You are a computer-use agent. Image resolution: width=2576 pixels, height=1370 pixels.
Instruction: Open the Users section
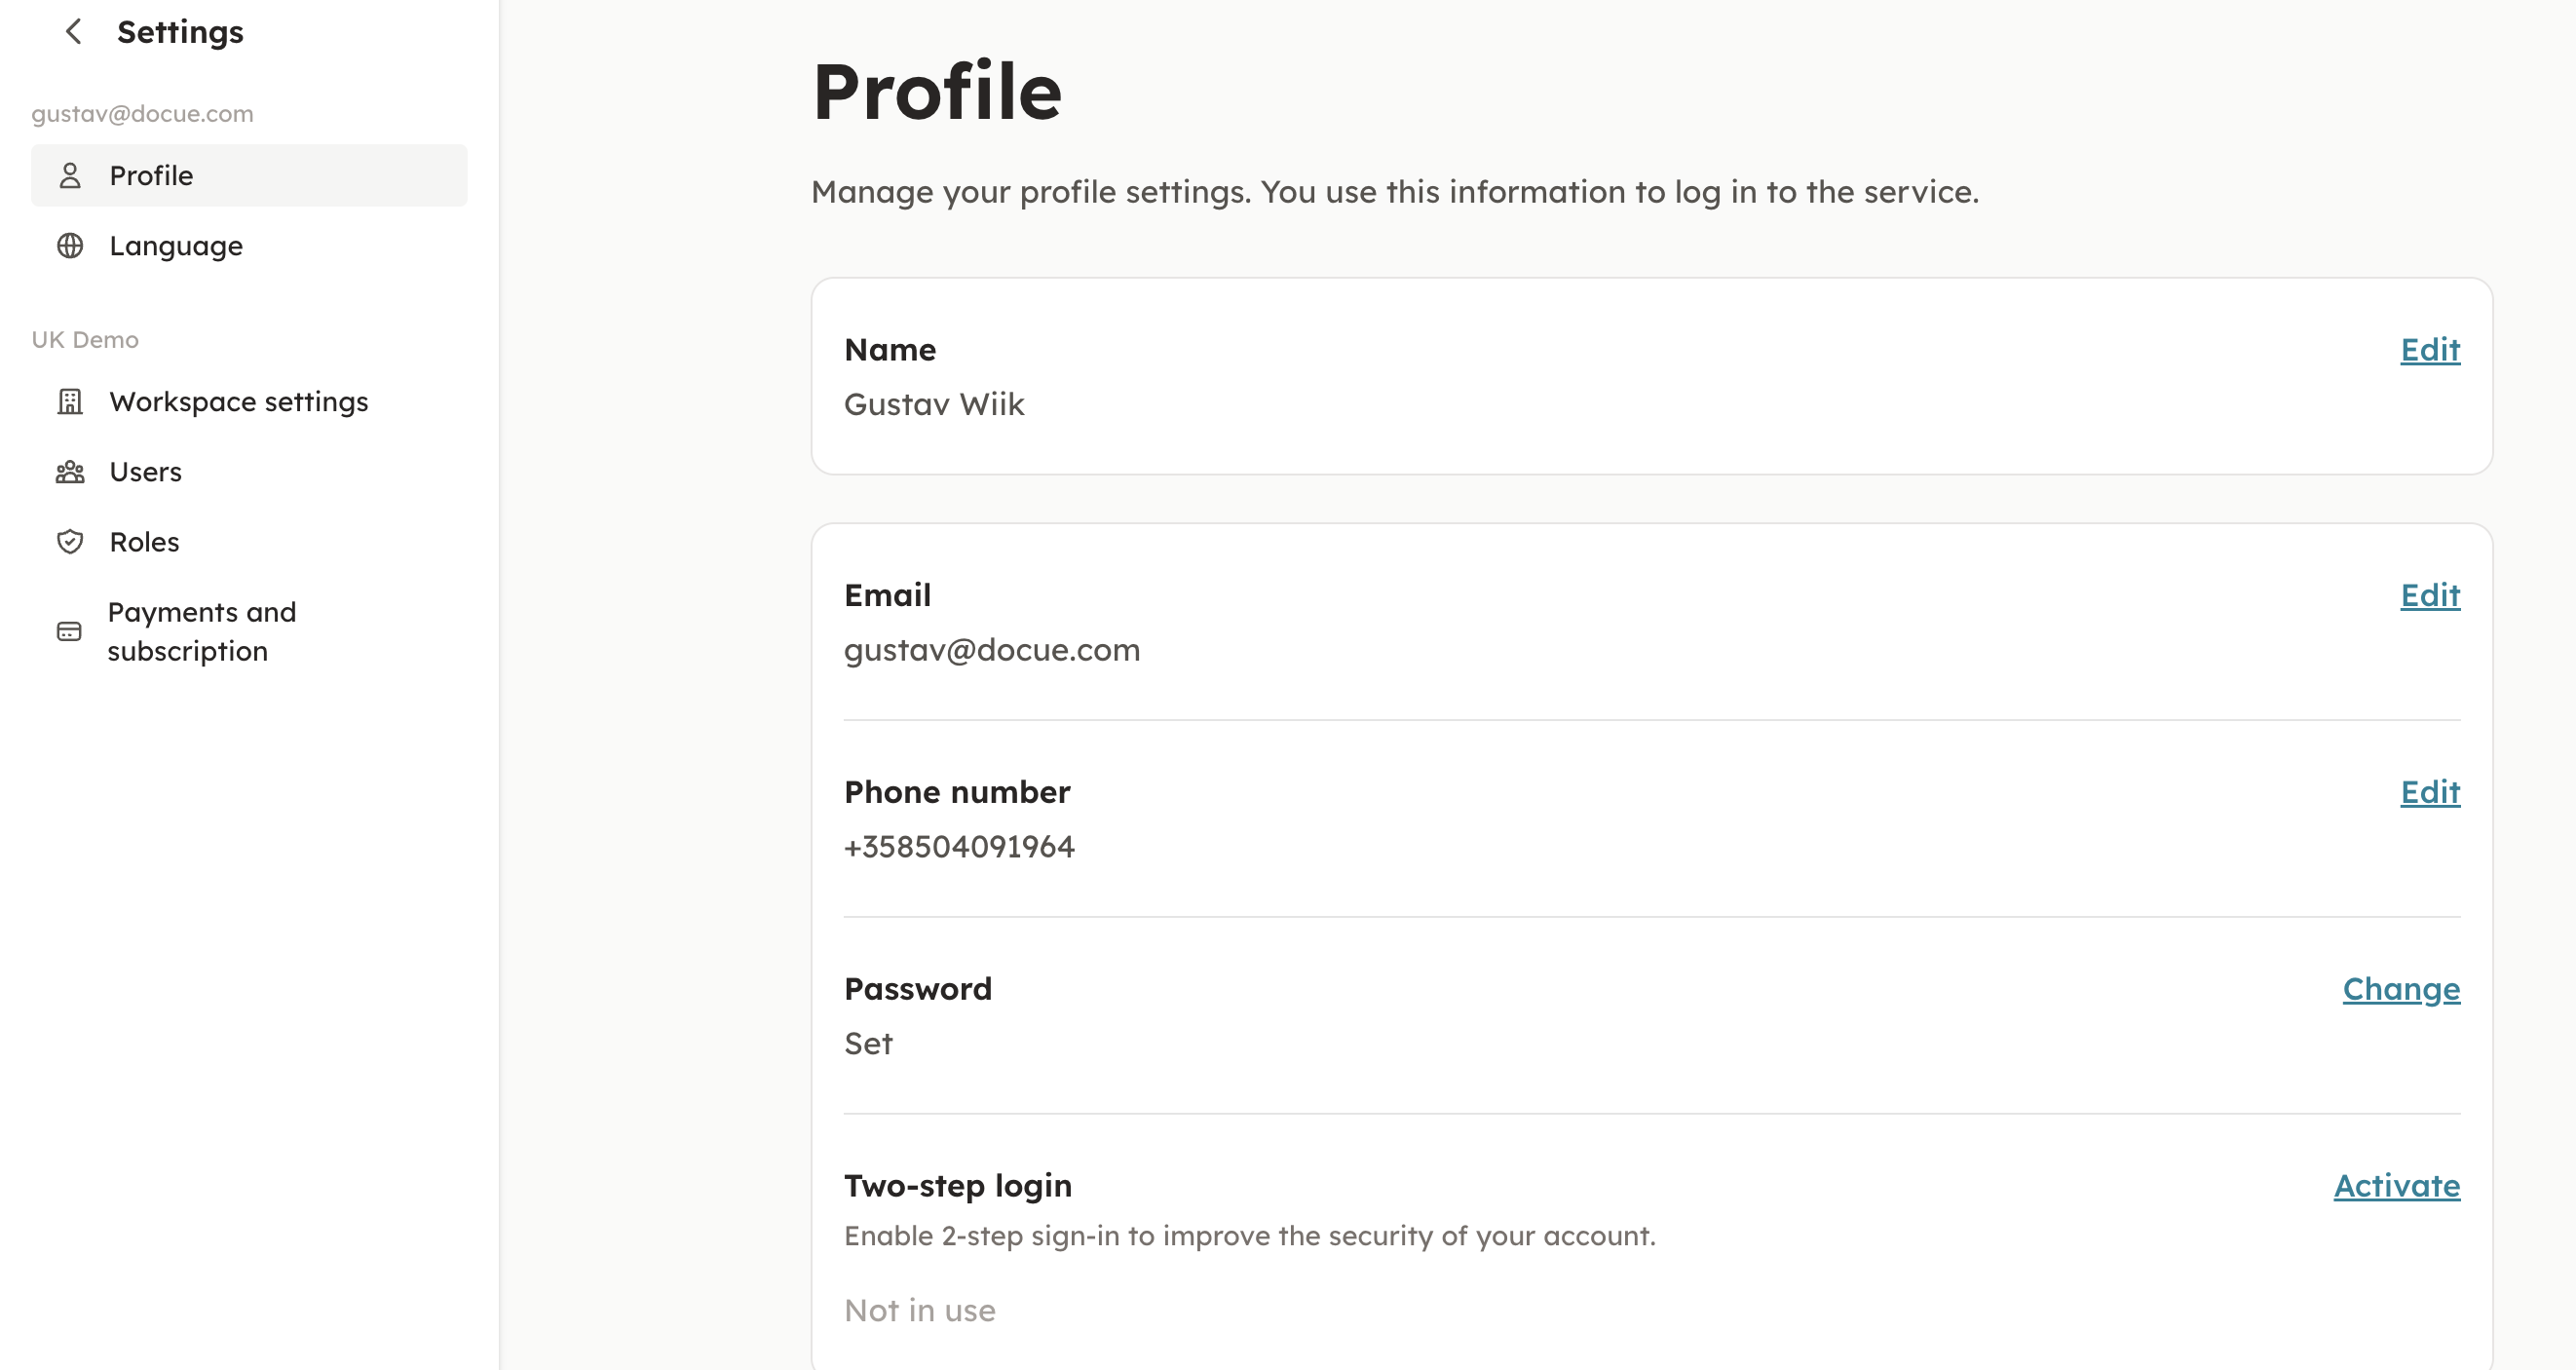146,472
